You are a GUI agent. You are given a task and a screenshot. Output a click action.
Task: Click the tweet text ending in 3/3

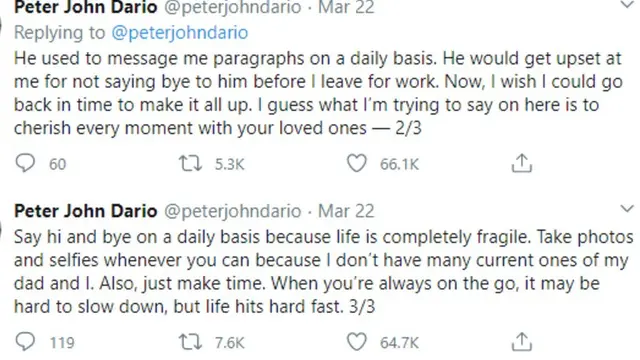[323, 272]
